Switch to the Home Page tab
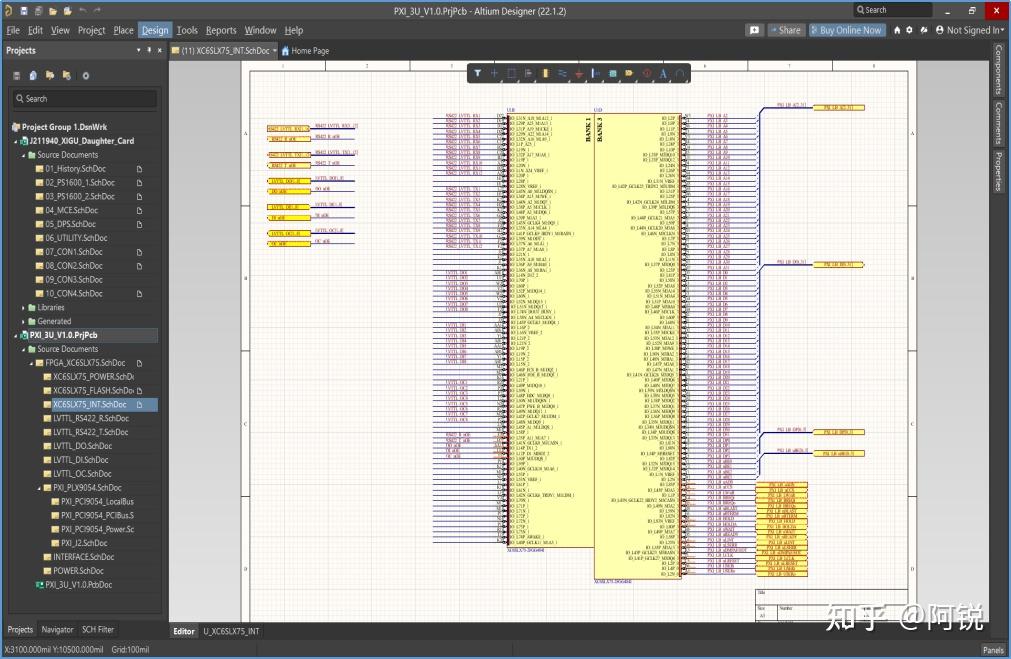The width and height of the screenshot is (1011, 659). 306,50
